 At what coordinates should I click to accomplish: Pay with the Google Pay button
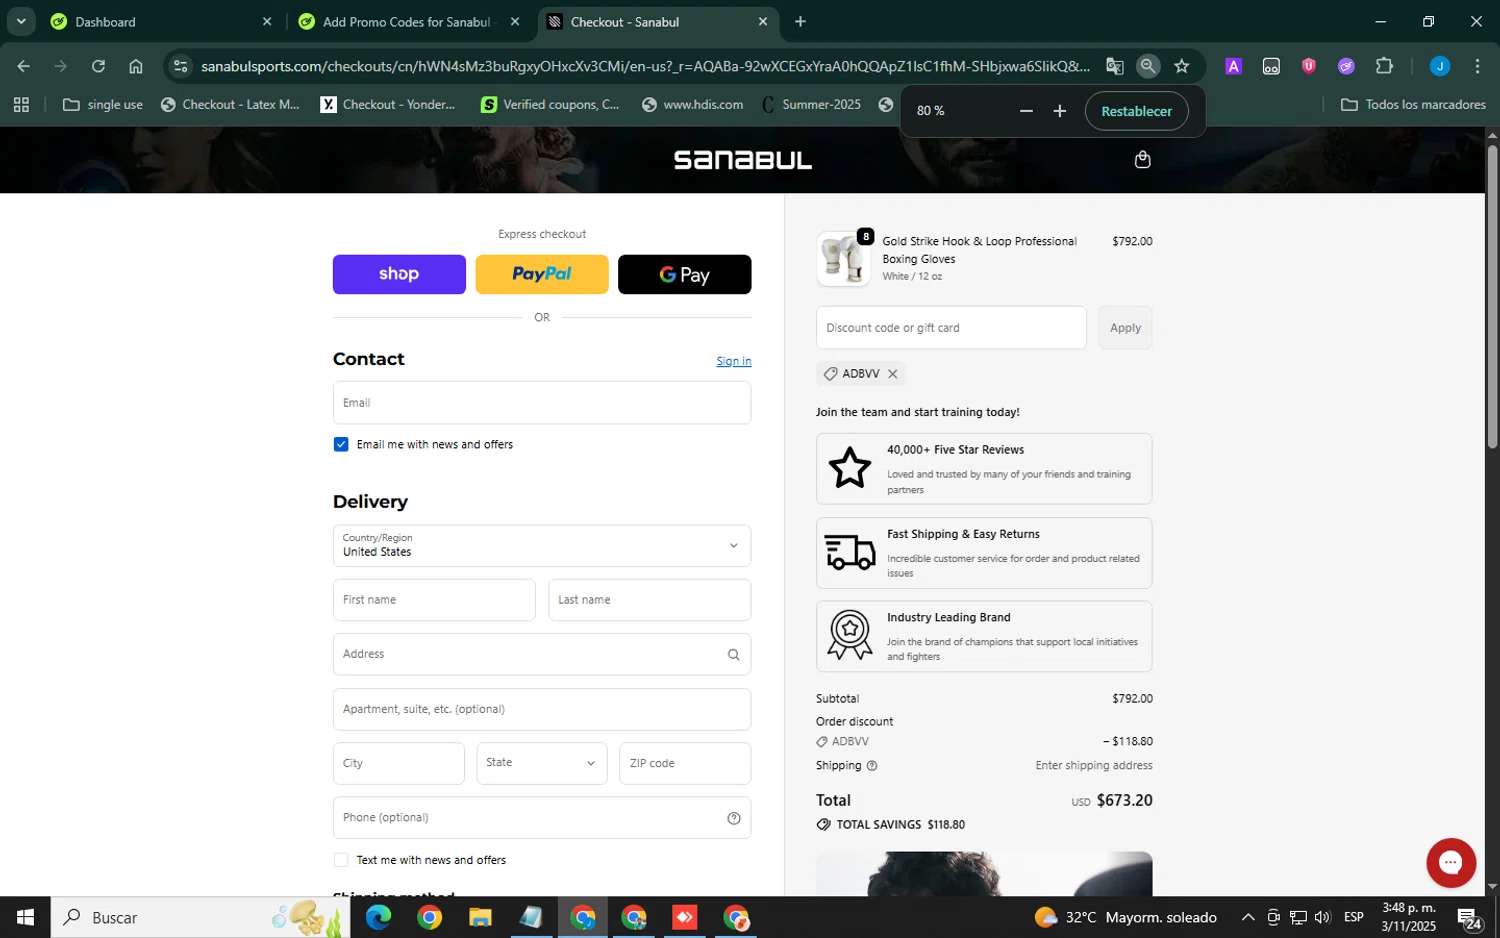coord(684,274)
